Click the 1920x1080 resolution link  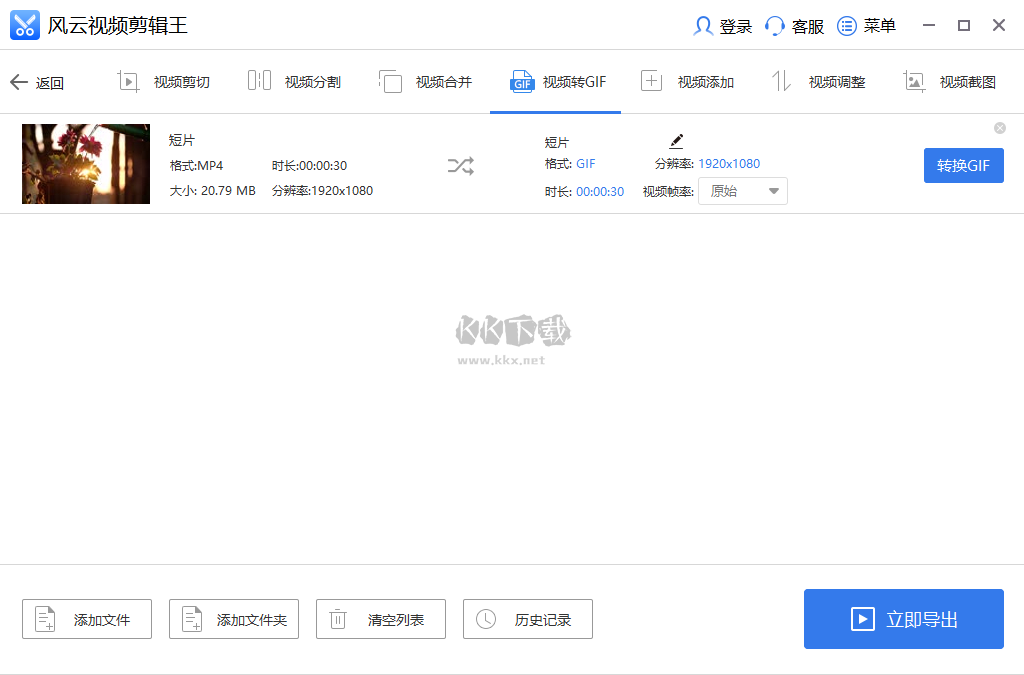tap(731, 162)
